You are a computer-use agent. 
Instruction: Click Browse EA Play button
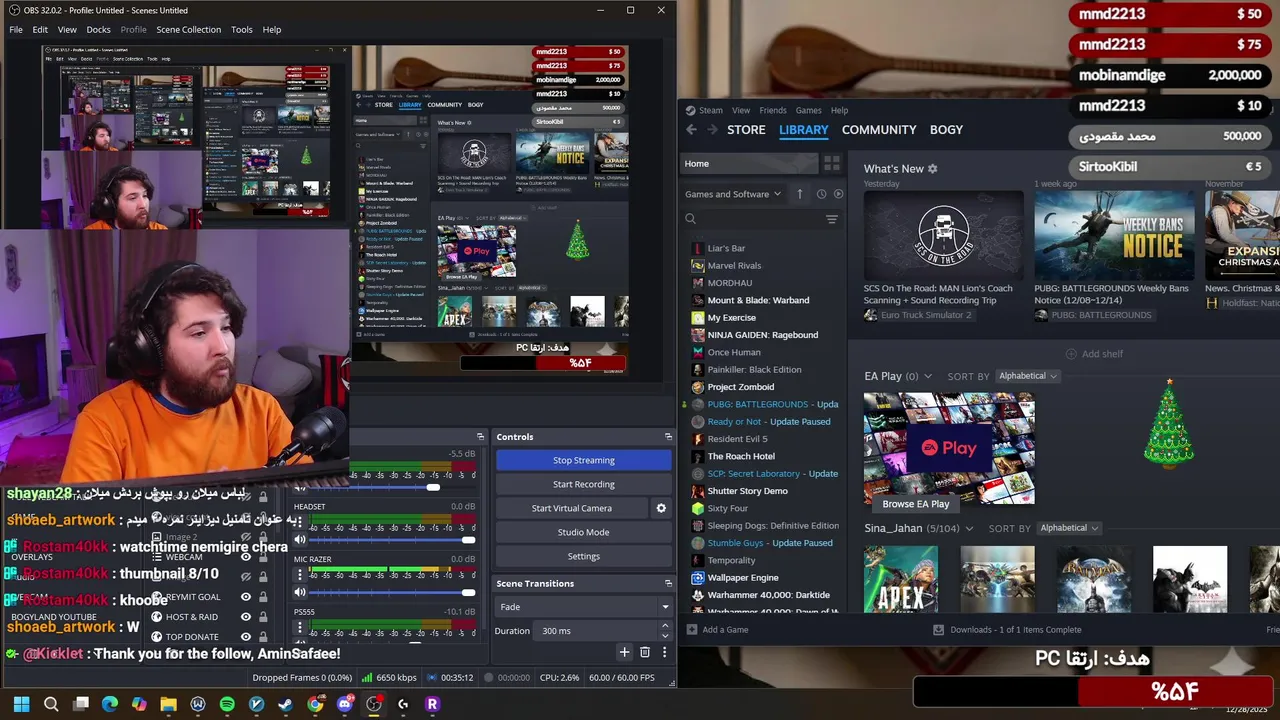(x=916, y=504)
